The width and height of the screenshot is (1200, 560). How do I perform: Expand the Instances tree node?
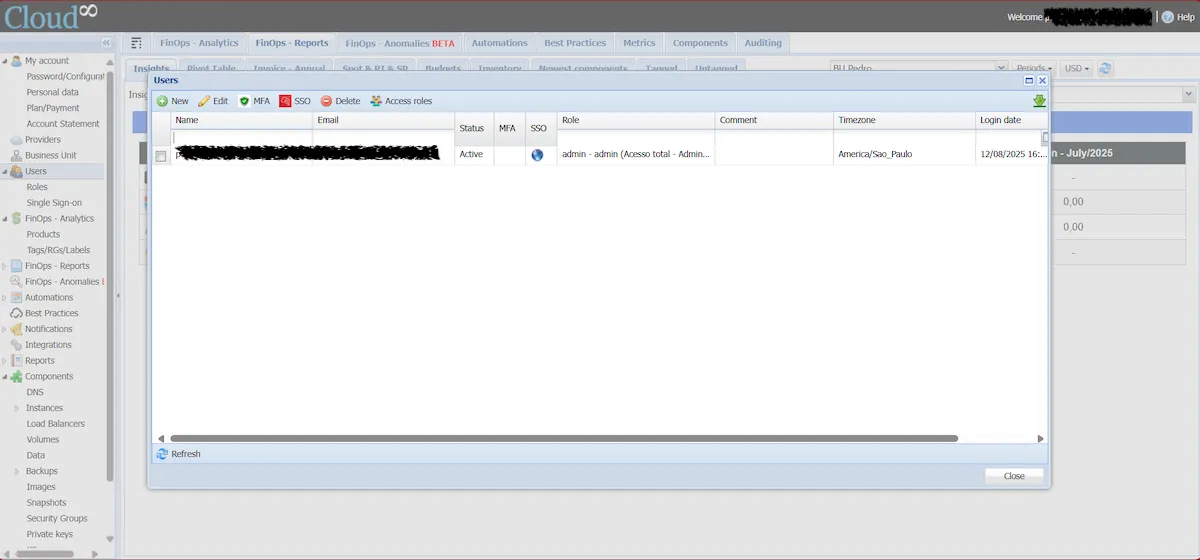click(16, 408)
